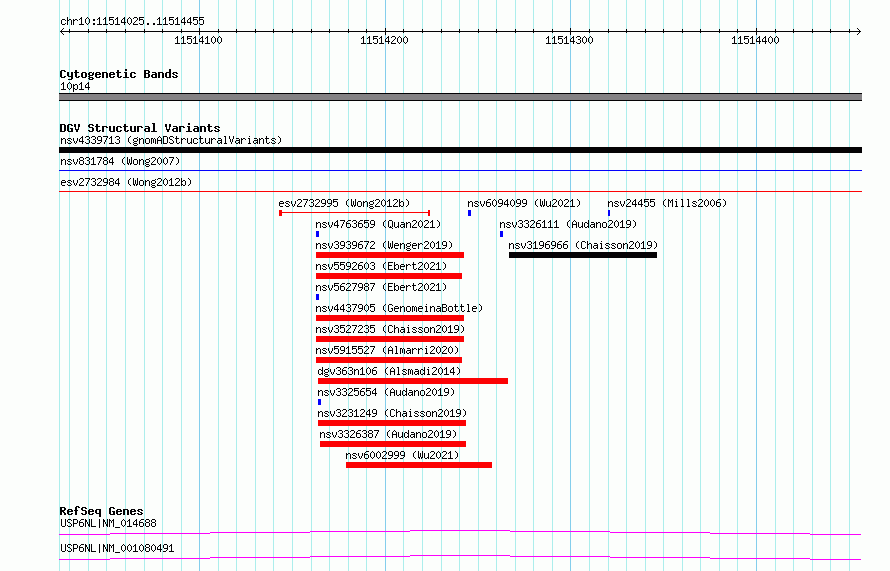This screenshot has width=890, height=571.
Task: Click the nsv3326111 (Audano2019) blue marker
Action: point(501,234)
